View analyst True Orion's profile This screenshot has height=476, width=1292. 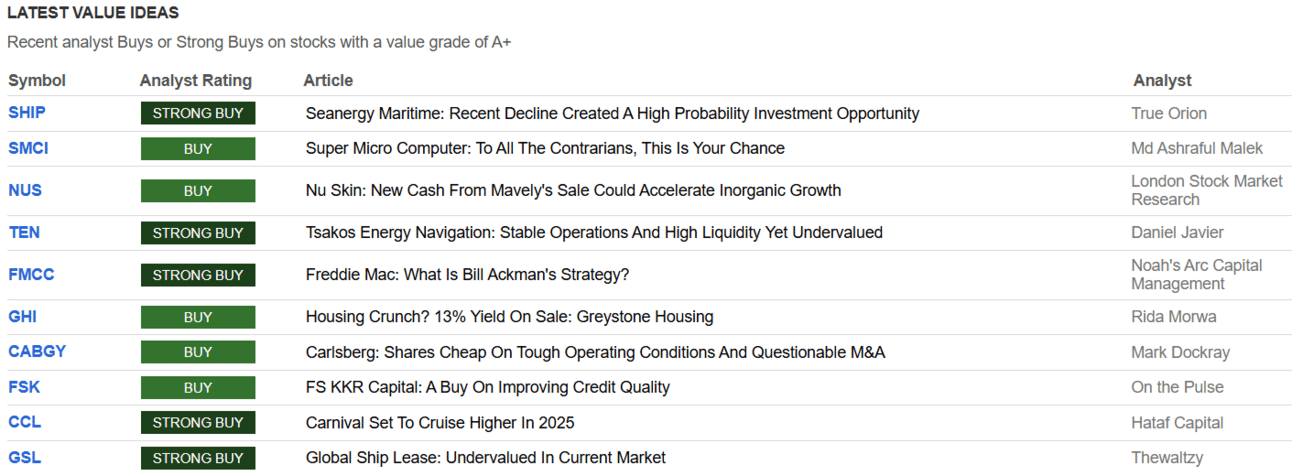pyautogui.click(x=1168, y=113)
